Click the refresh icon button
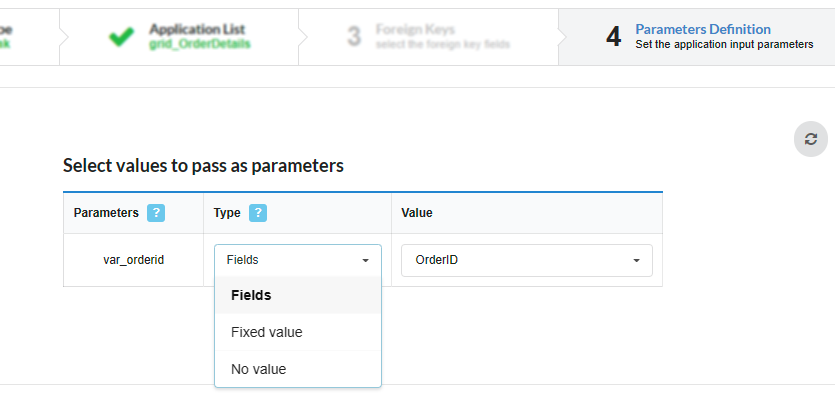Image resolution: width=835 pixels, height=401 pixels. tap(810, 139)
